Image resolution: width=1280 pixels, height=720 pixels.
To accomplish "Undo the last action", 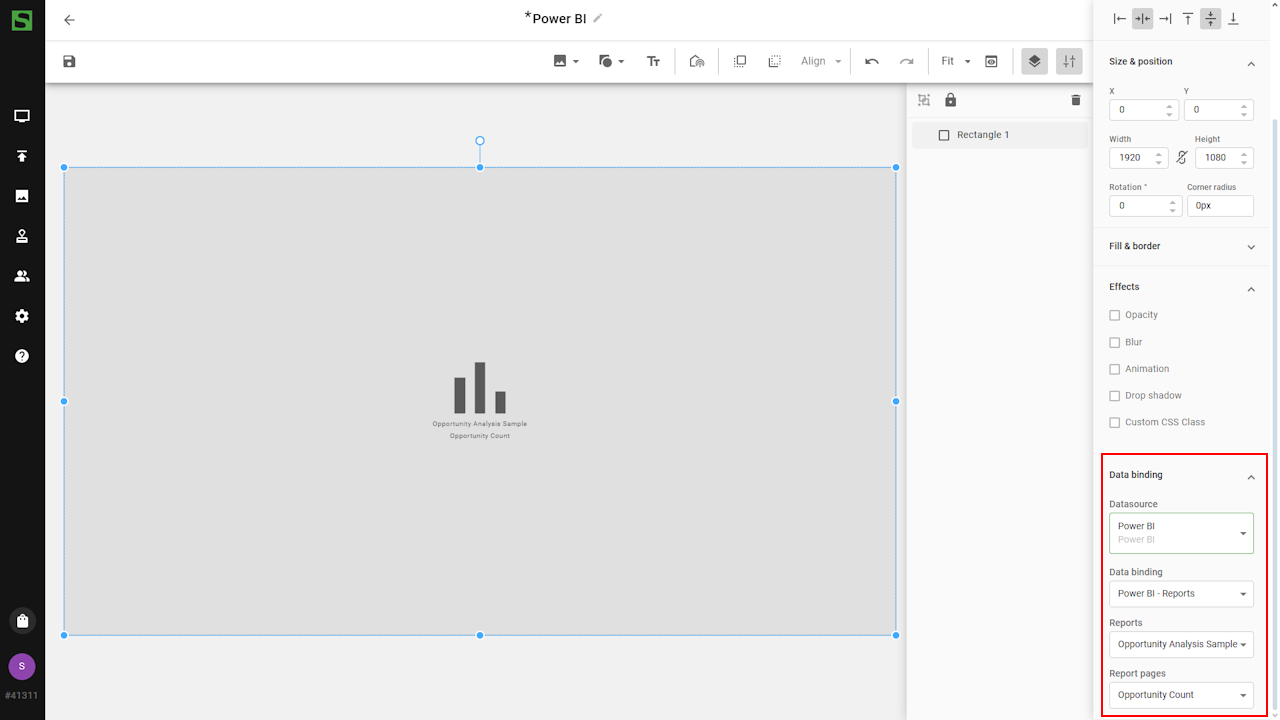I will pyautogui.click(x=872, y=62).
